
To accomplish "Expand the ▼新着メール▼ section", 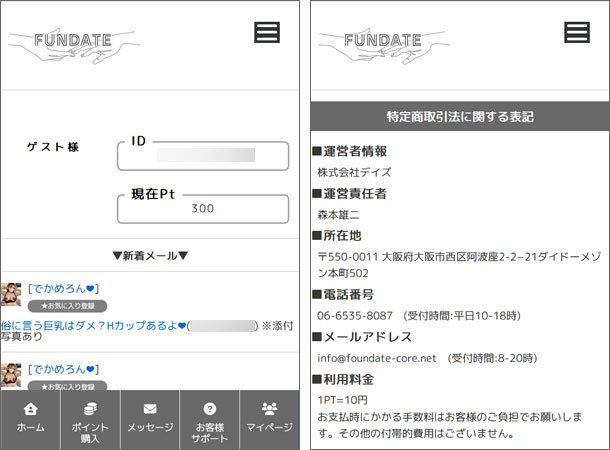I will (150, 256).
